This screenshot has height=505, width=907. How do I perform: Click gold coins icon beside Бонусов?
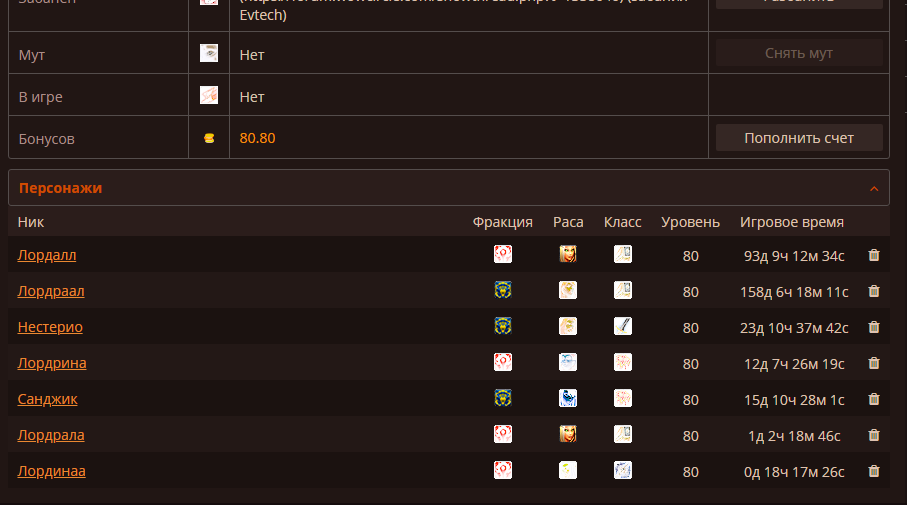(x=209, y=138)
